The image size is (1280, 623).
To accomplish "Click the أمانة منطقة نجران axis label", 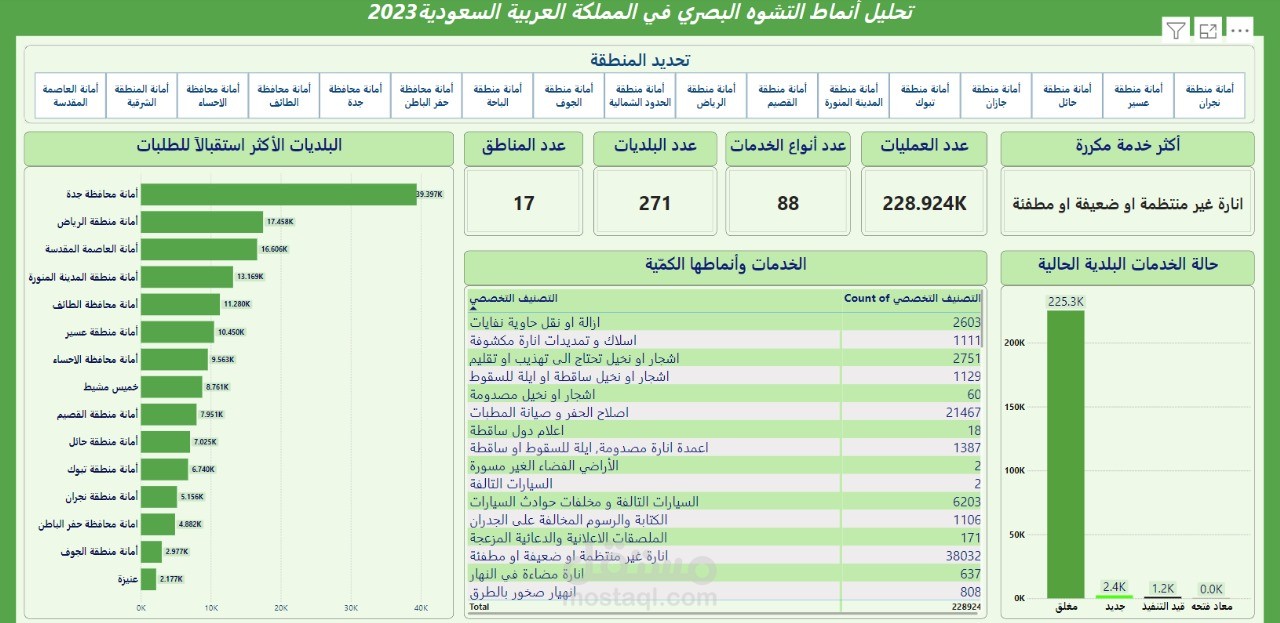I will click(100, 497).
